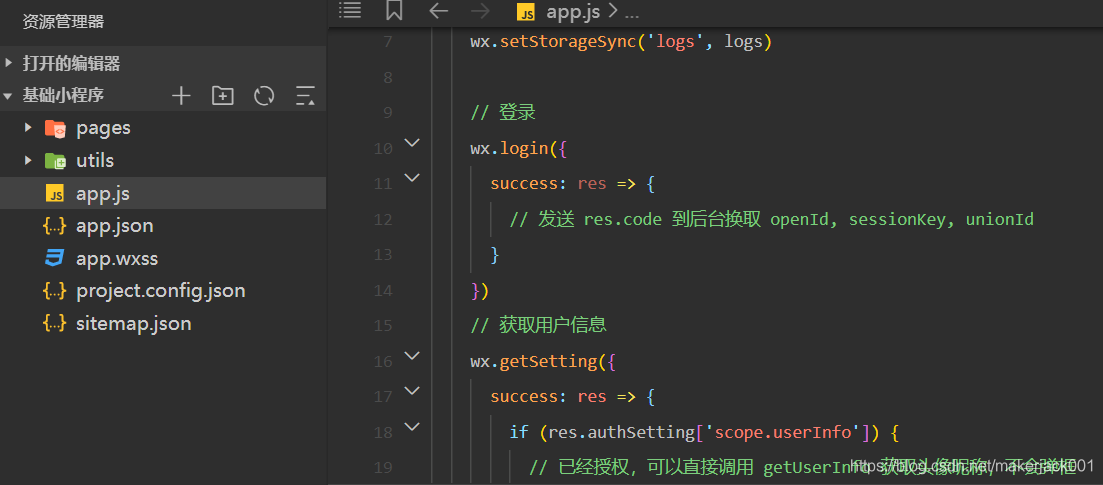This screenshot has height=485, width=1103.
Task: Click the new folder icon
Action: coord(223,95)
